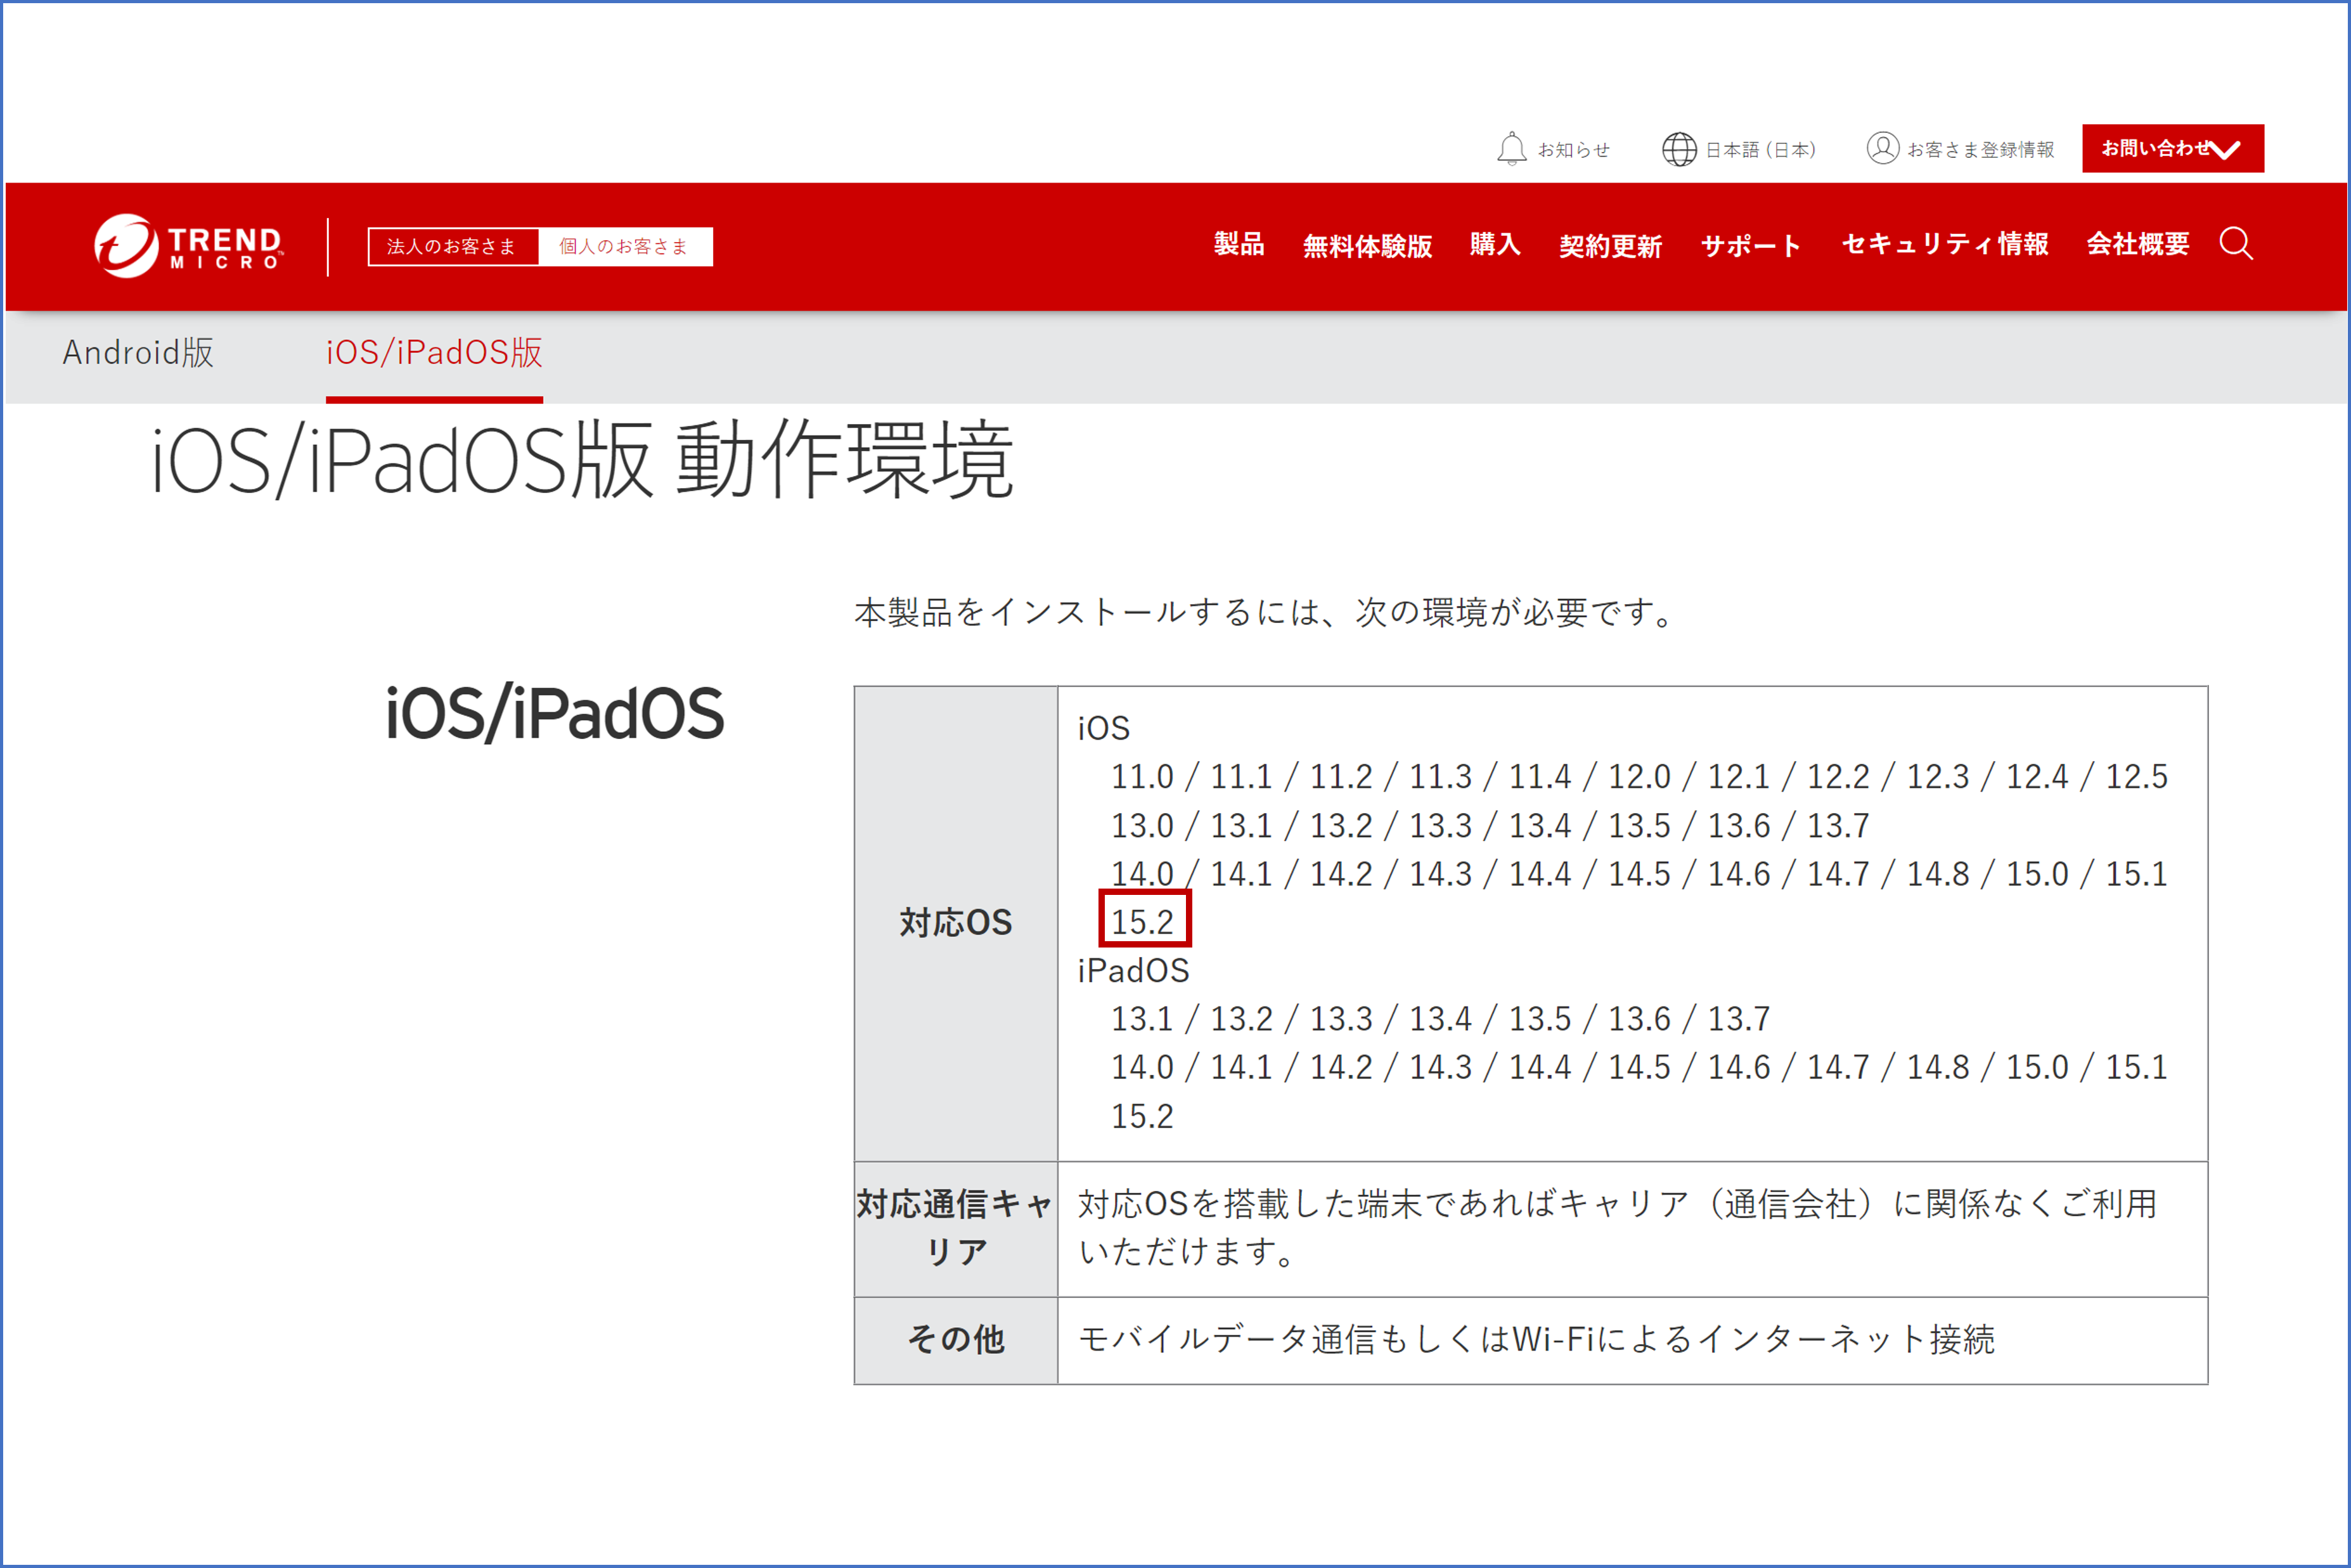
Task: Open the 契約更新 menu item
Action: click(1610, 246)
